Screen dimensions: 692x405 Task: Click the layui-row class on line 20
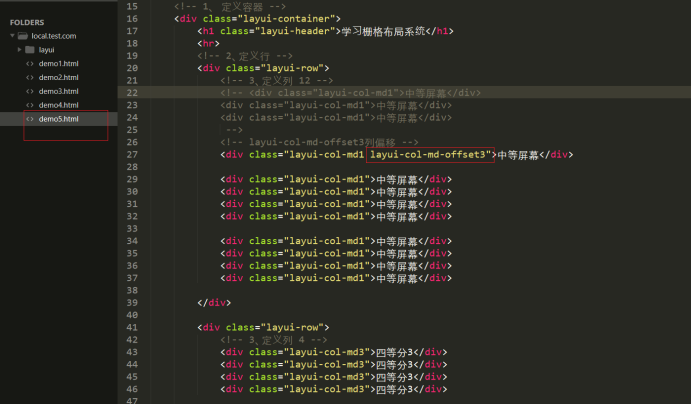292,68
